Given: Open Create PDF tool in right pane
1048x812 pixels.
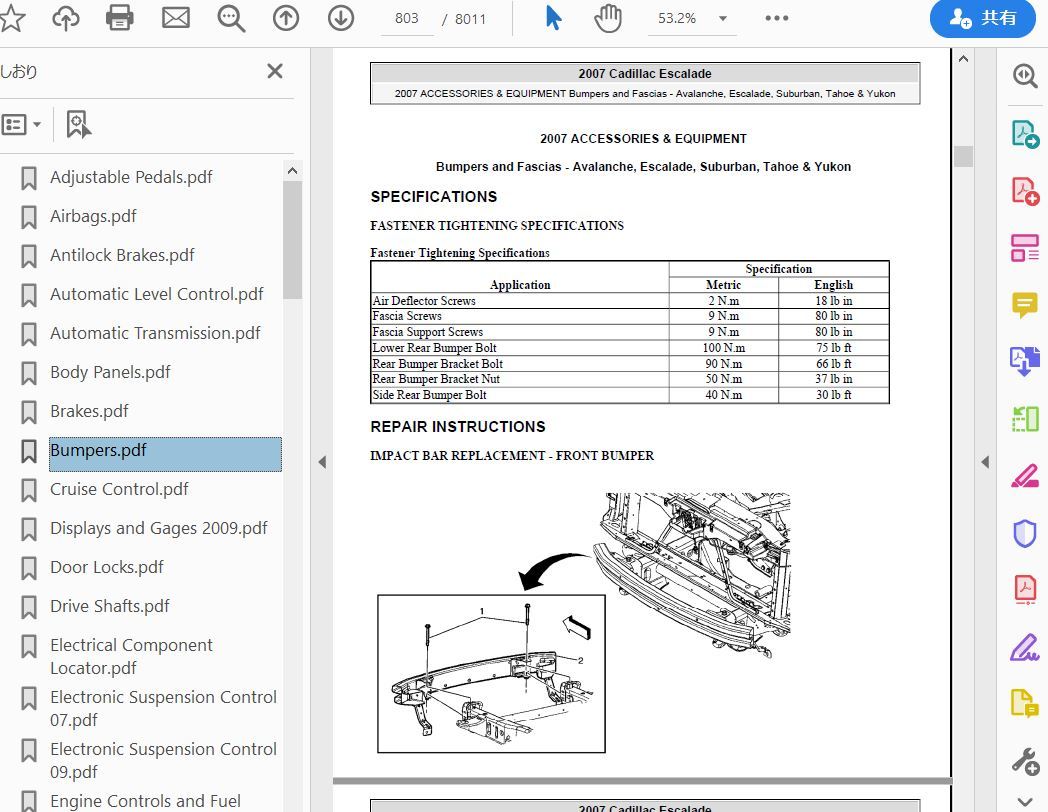Looking at the screenshot, I should [x=1025, y=191].
